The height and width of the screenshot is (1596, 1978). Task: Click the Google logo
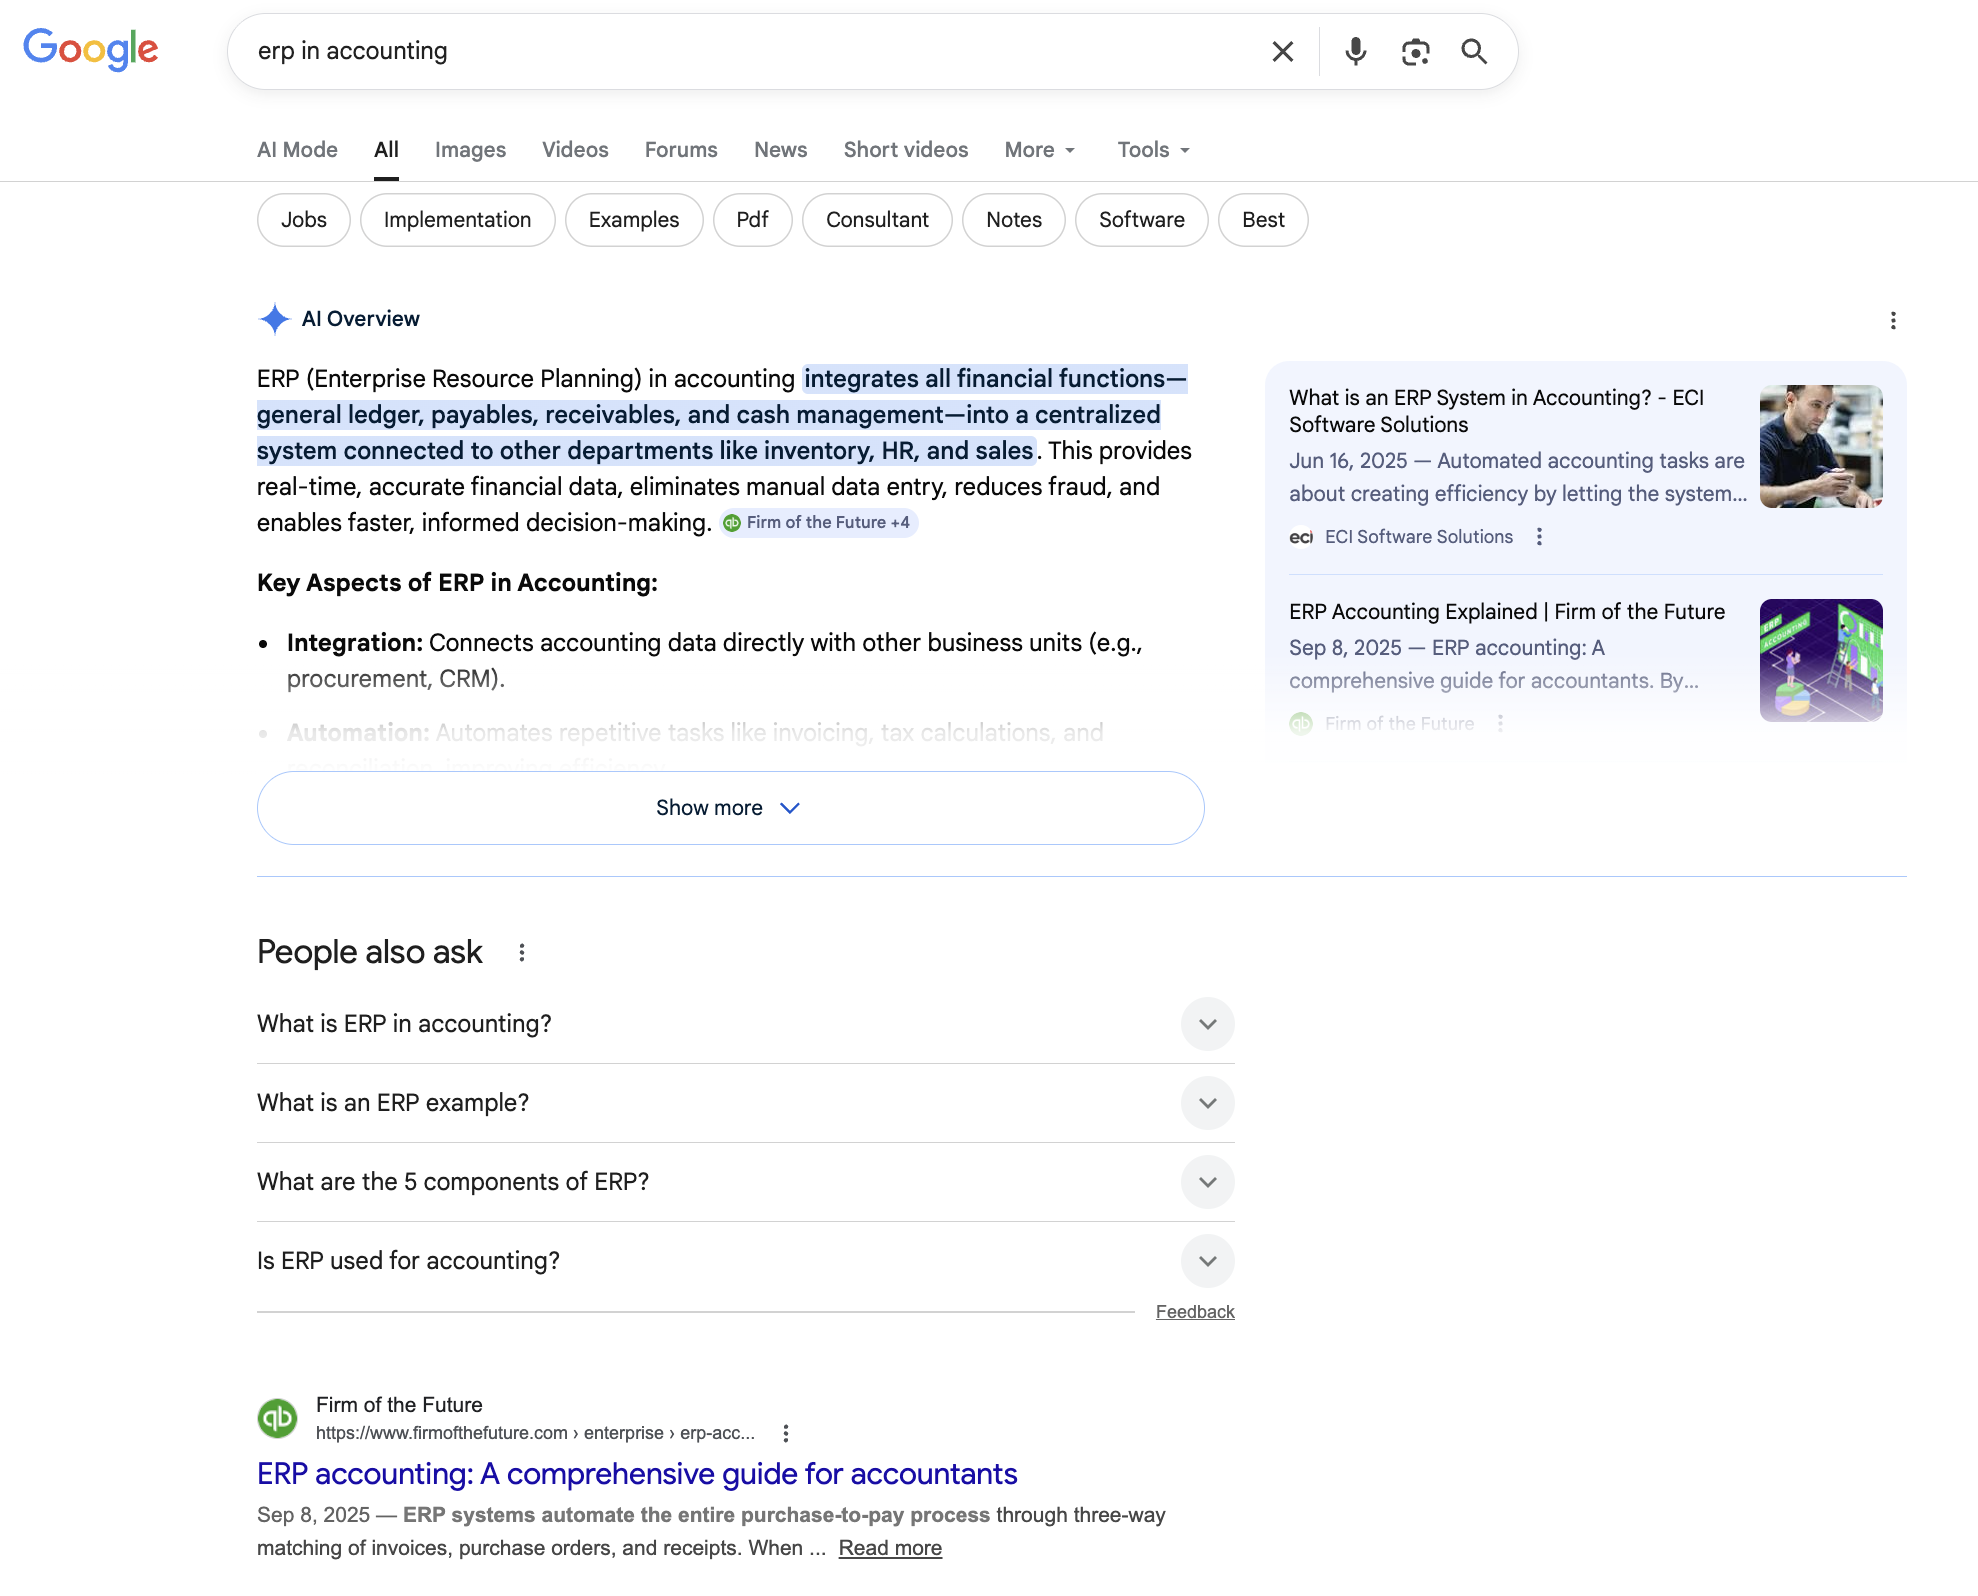point(90,49)
